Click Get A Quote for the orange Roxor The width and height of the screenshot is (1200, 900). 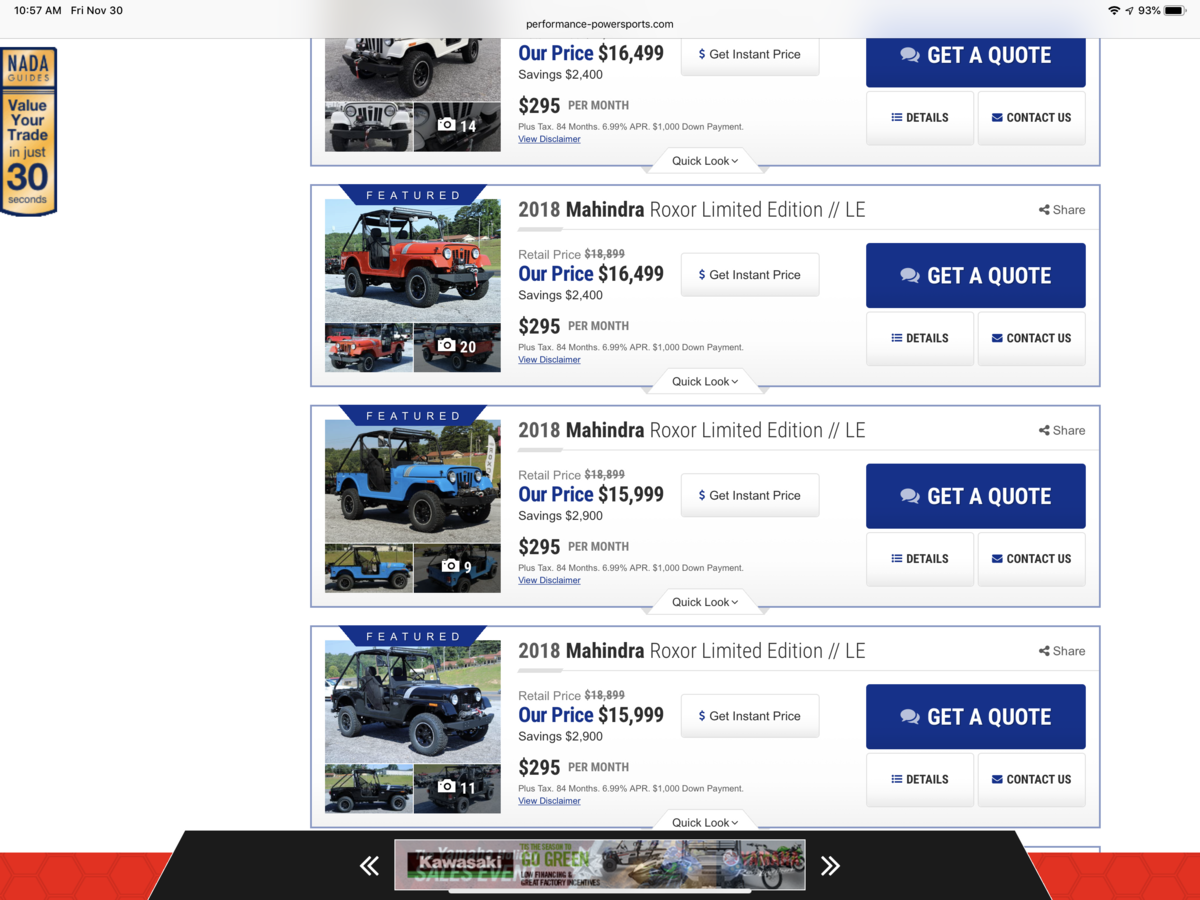click(x=975, y=276)
